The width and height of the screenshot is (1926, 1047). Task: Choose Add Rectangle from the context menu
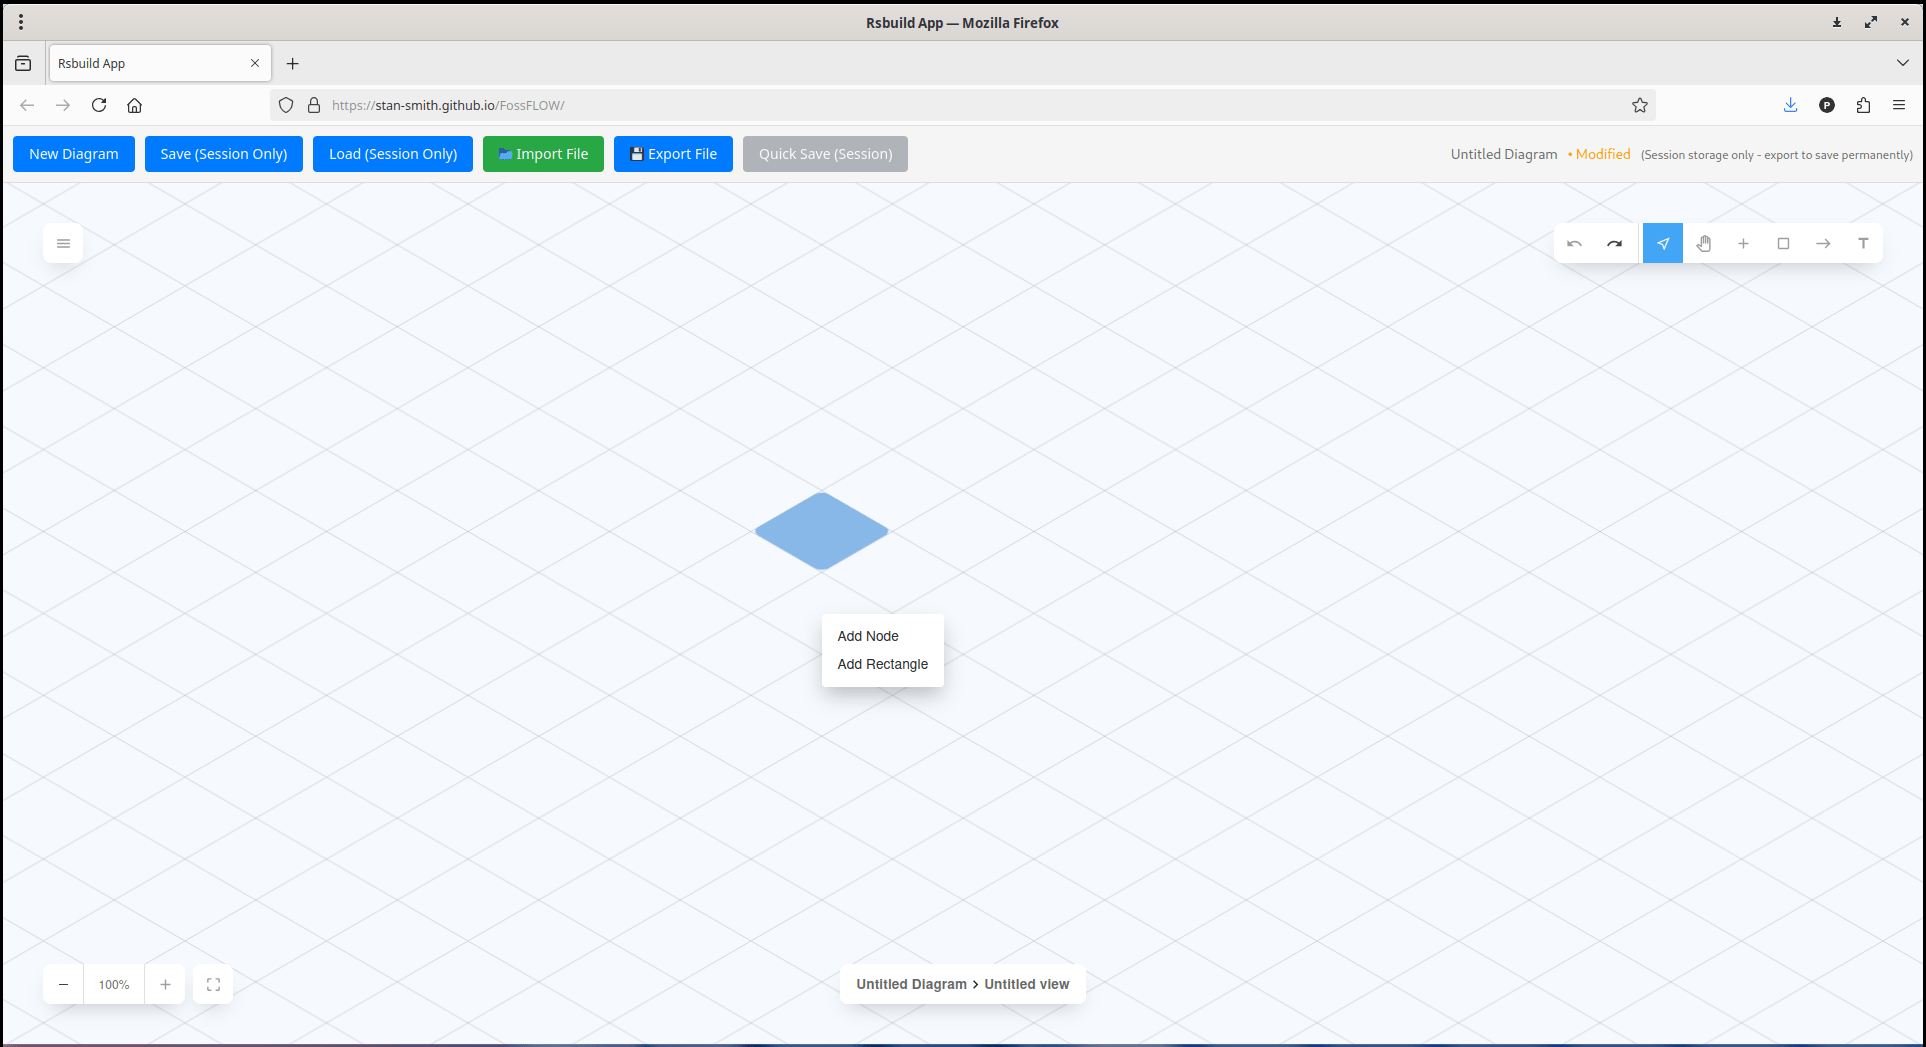click(883, 664)
